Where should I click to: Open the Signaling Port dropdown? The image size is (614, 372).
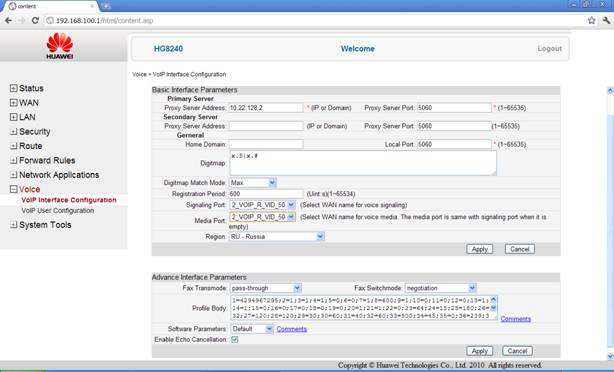262,205
